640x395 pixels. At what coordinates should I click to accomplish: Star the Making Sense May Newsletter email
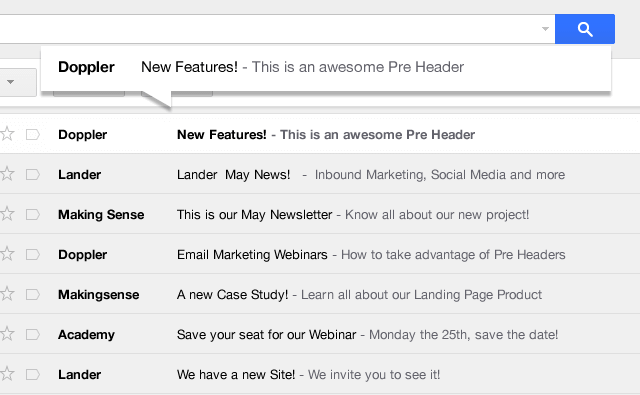(7, 214)
